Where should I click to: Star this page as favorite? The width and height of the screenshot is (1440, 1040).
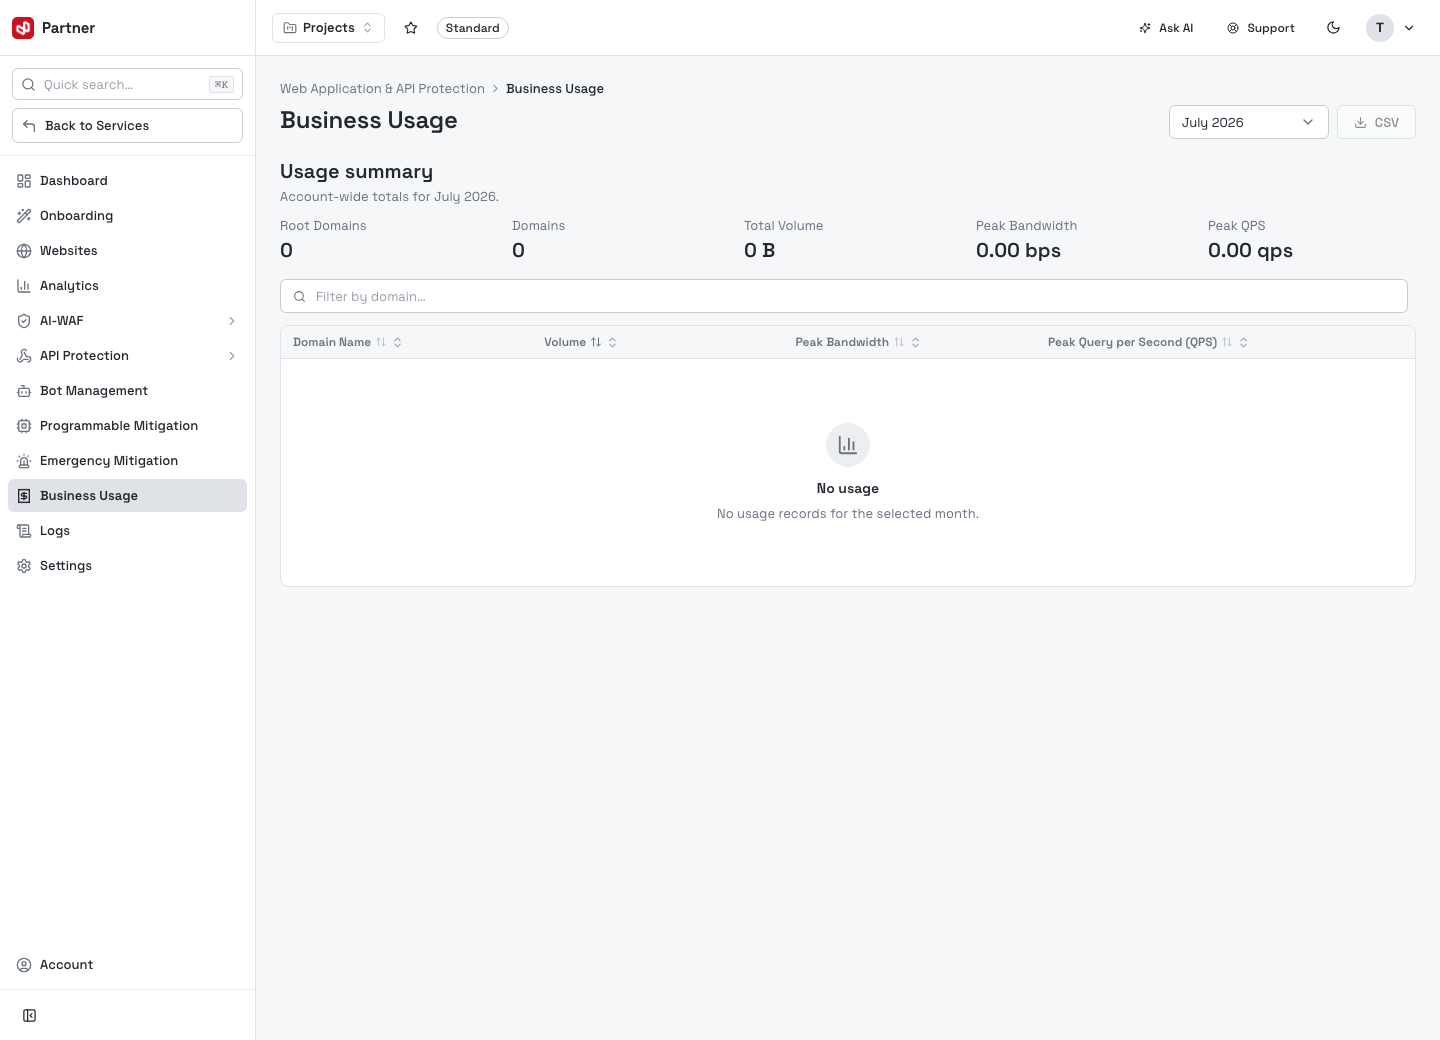411,28
